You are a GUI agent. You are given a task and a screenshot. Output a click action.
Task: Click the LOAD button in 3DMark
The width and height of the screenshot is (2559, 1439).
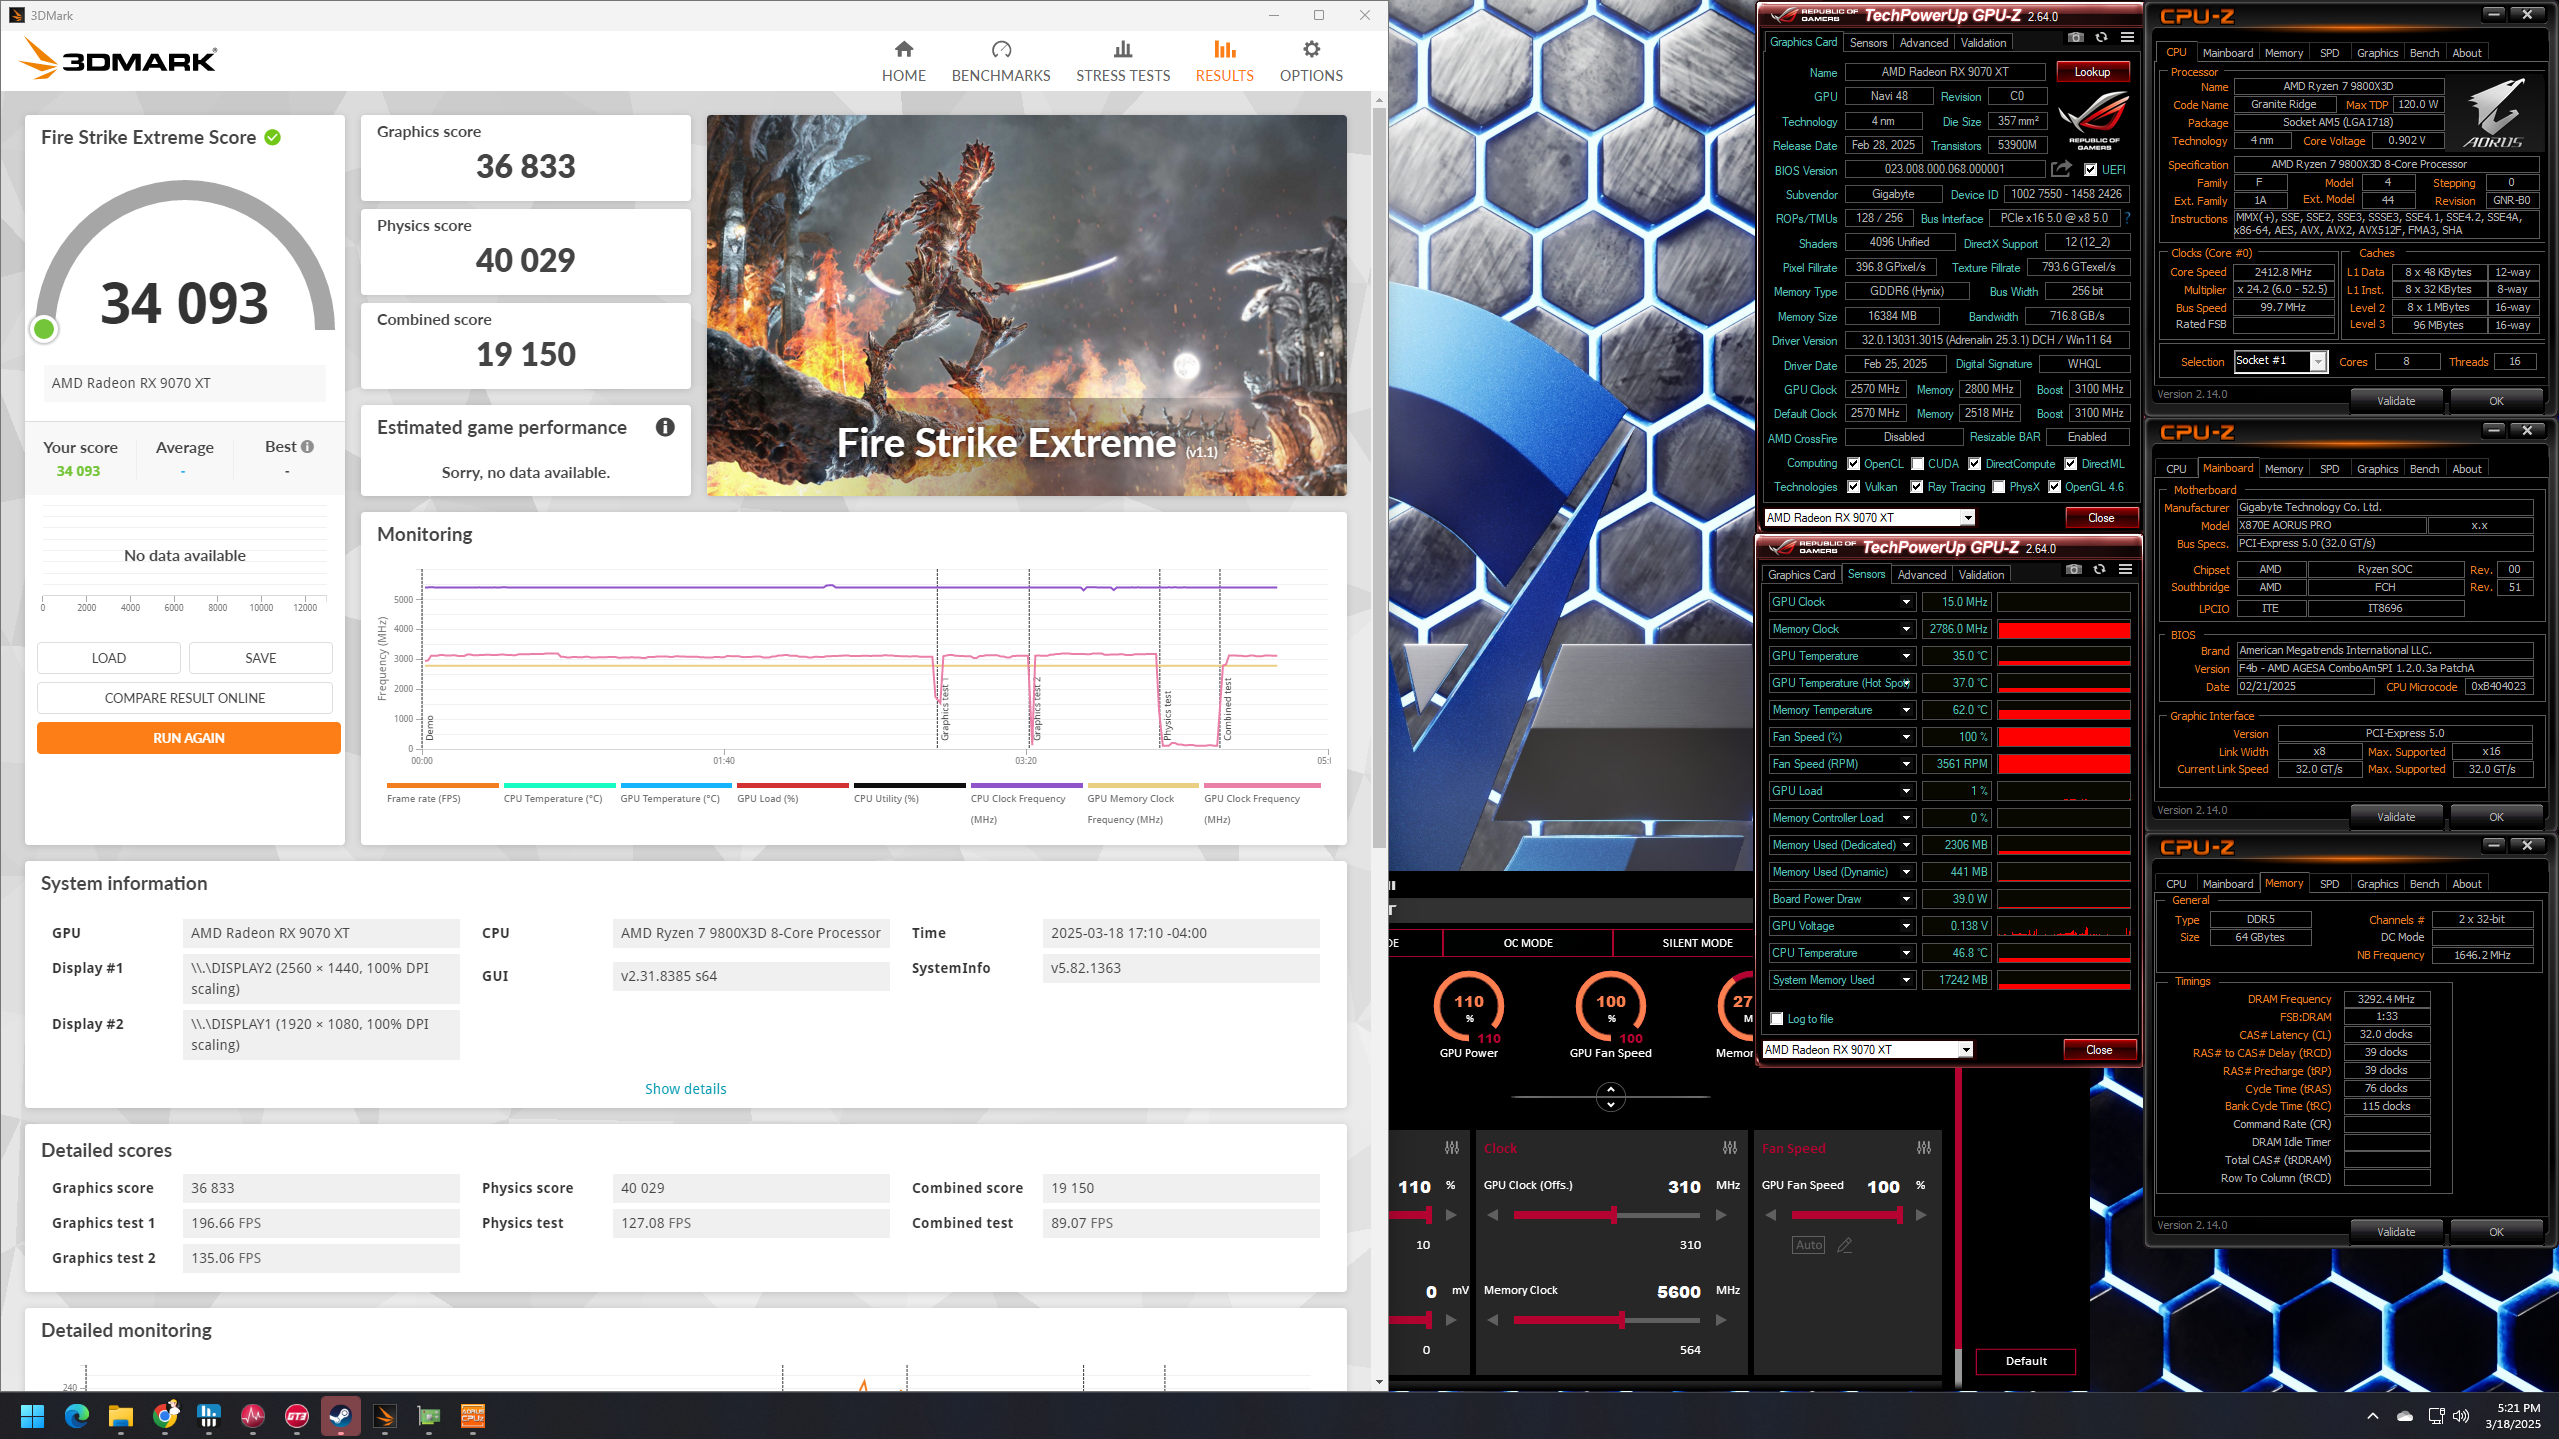(109, 658)
